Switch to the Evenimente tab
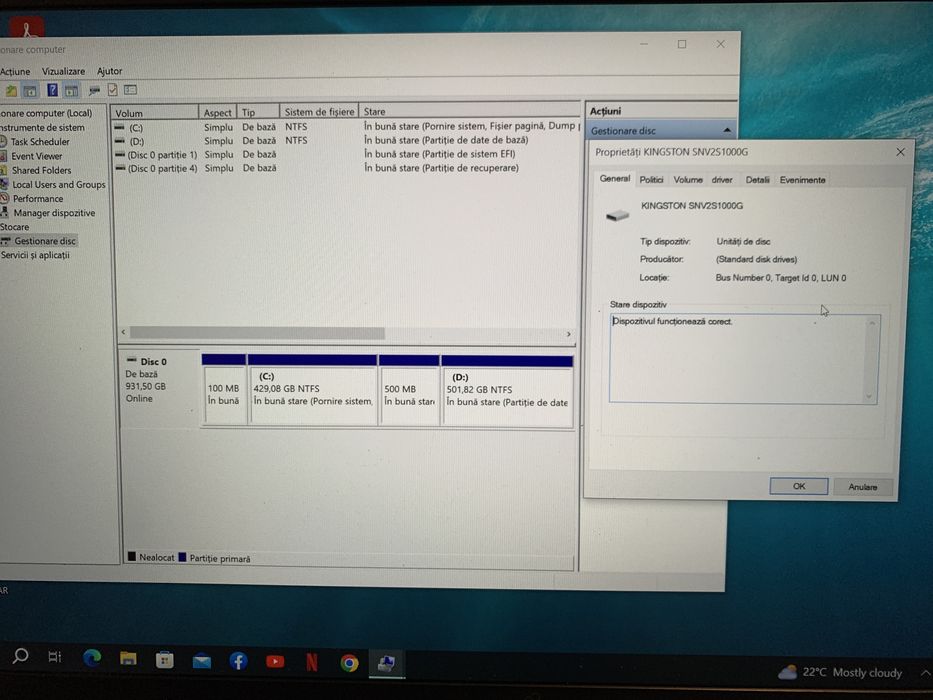This screenshot has height=700, width=933. pyautogui.click(x=802, y=180)
